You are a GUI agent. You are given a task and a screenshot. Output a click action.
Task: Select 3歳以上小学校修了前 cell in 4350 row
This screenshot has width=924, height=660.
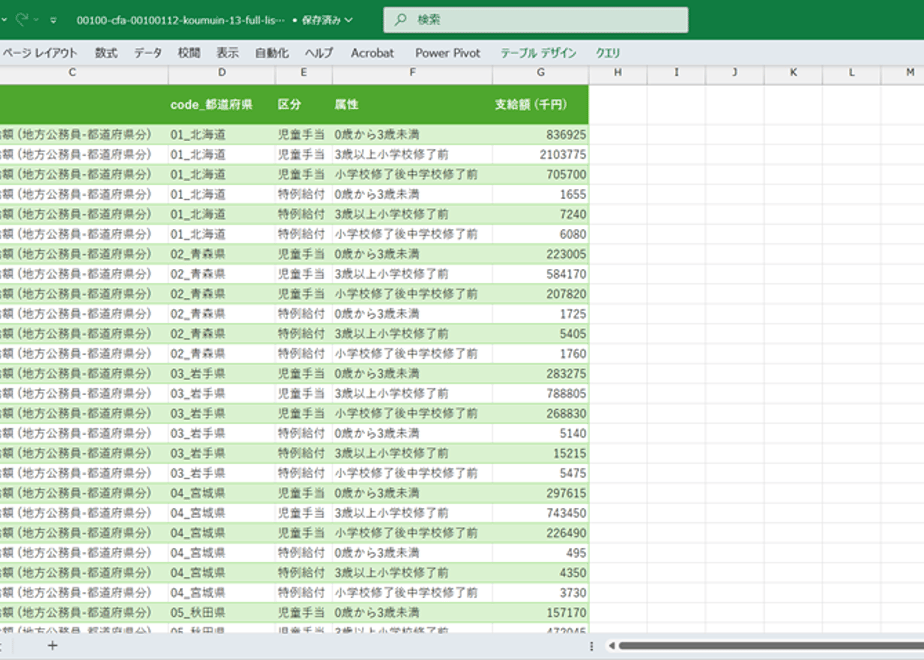(x=412, y=573)
